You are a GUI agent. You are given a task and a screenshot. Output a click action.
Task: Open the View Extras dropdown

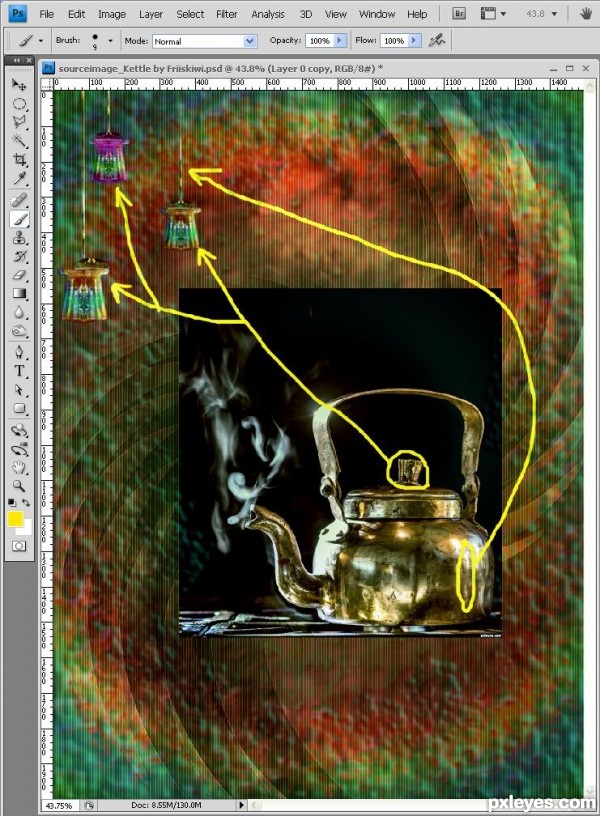tap(494, 14)
